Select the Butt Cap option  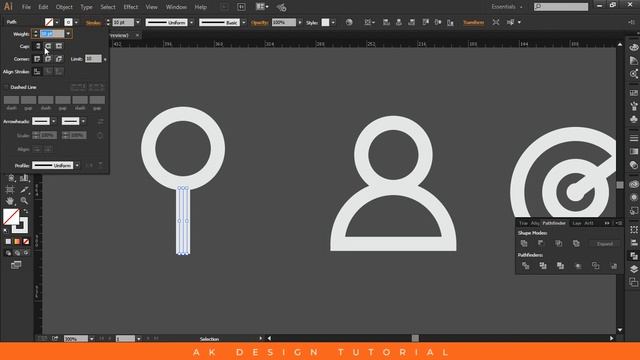[38, 46]
